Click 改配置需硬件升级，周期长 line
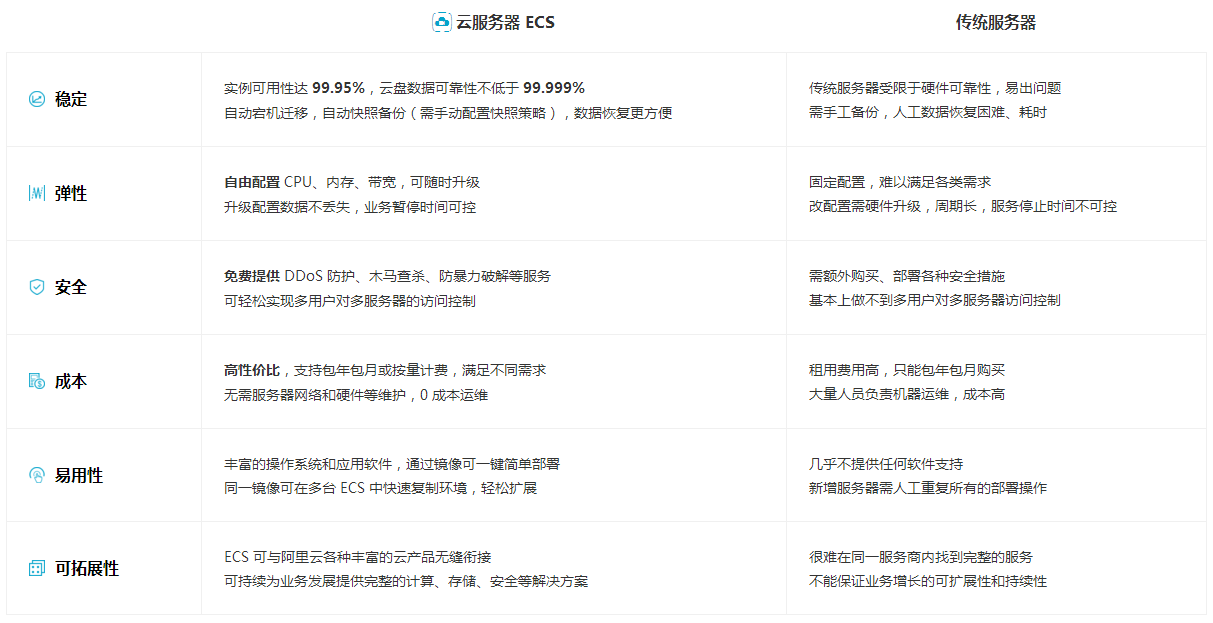The width and height of the screenshot is (1213, 623). [963, 206]
